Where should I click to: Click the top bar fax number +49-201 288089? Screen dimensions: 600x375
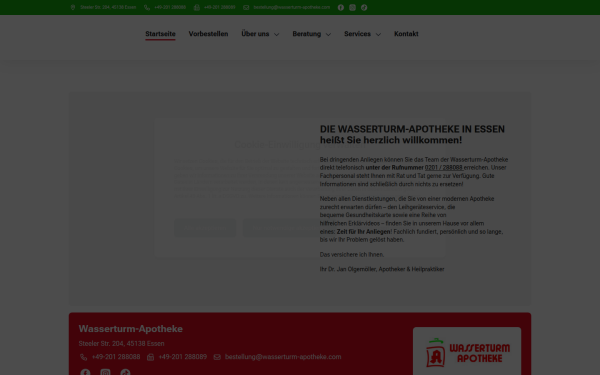[220, 7]
